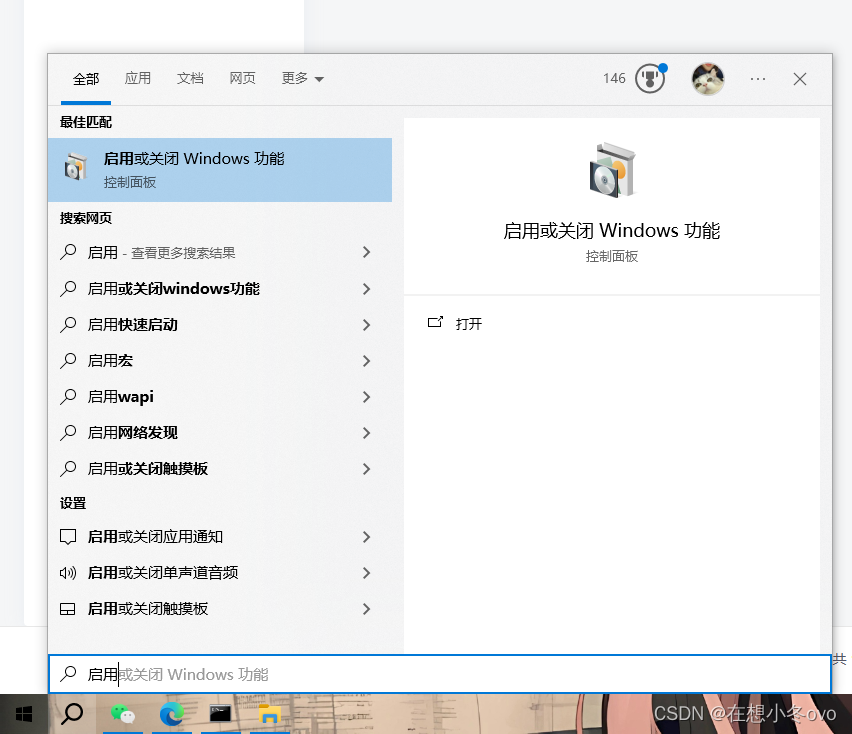
Task: Click search icon beside 启用快速启动
Action: point(68,324)
